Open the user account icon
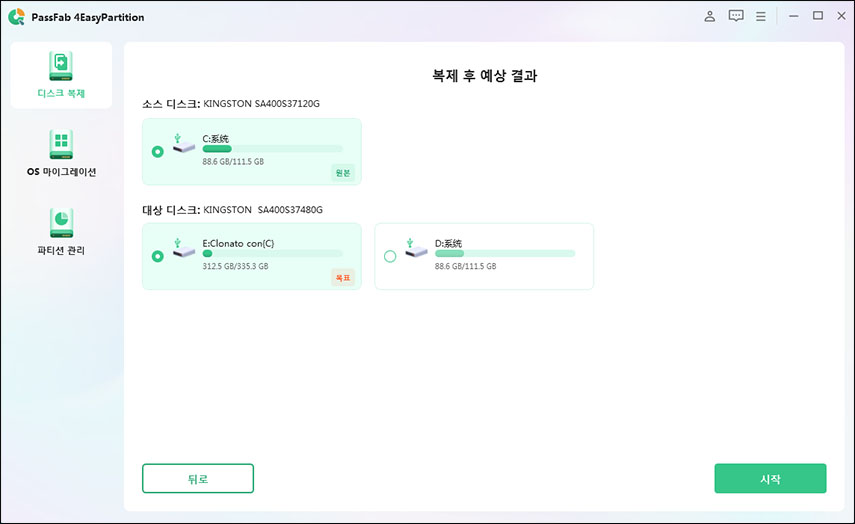 point(709,16)
